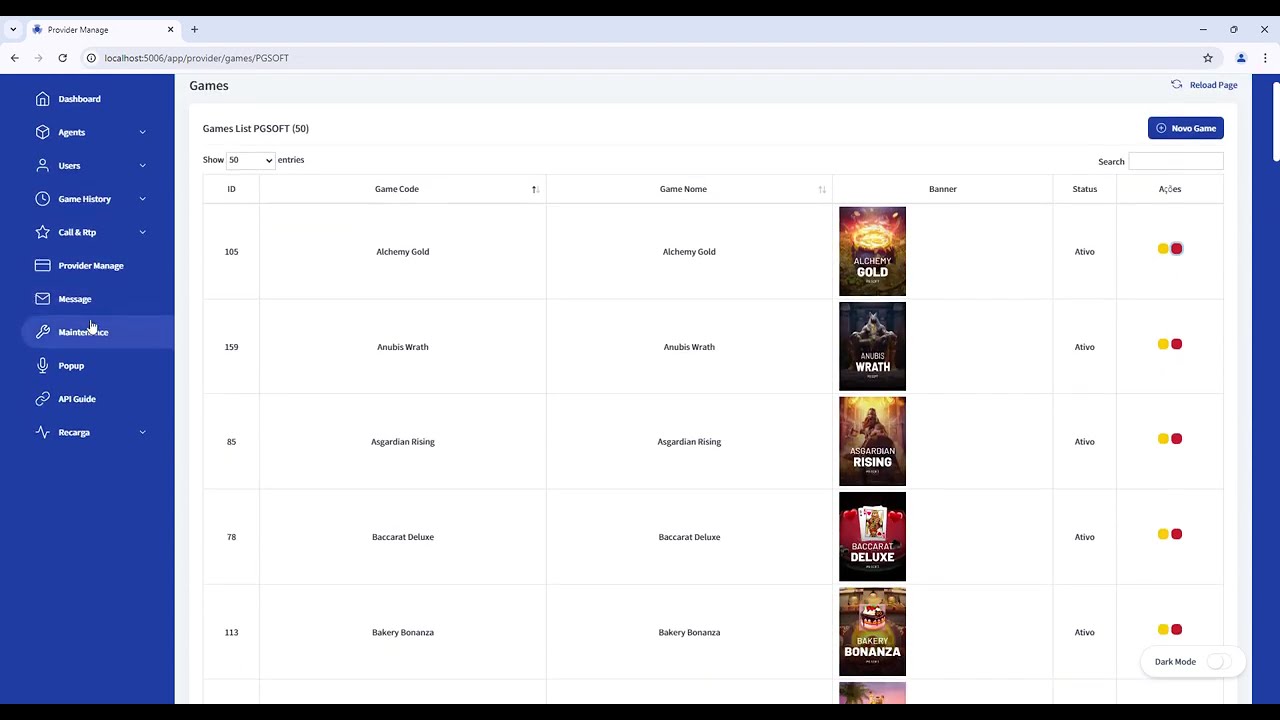
Task: Click yellow action icon for Alchemy Gold
Action: click(x=1163, y=249)
